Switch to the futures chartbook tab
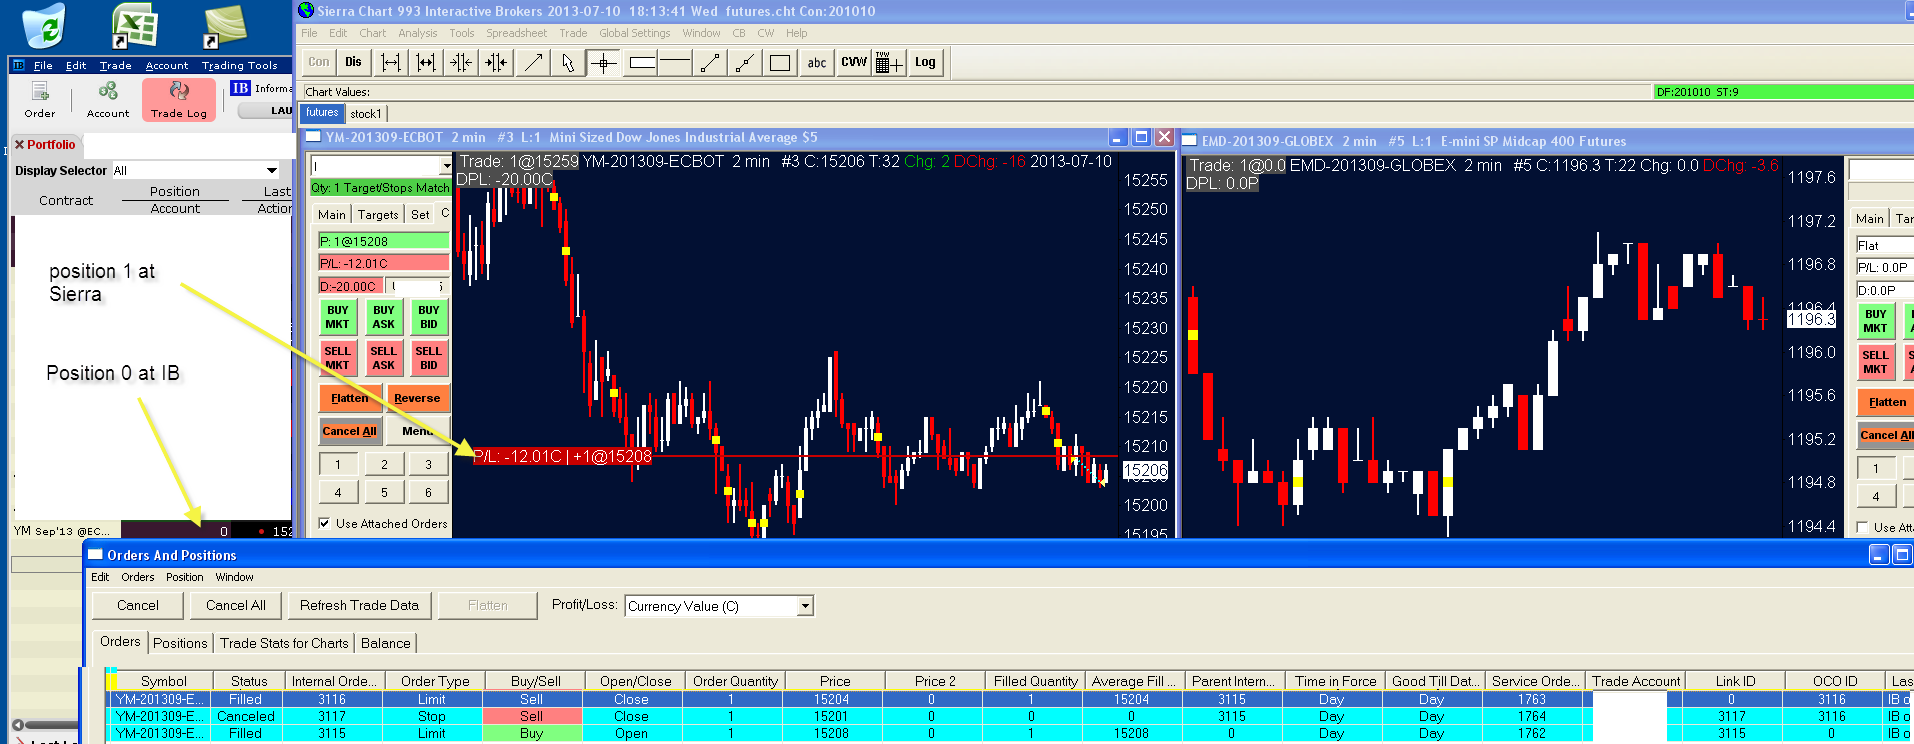1914x744 pixels. 322,113
